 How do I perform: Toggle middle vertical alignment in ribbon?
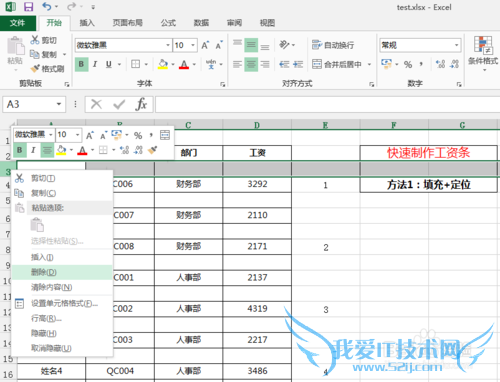(x=251, y=45)
